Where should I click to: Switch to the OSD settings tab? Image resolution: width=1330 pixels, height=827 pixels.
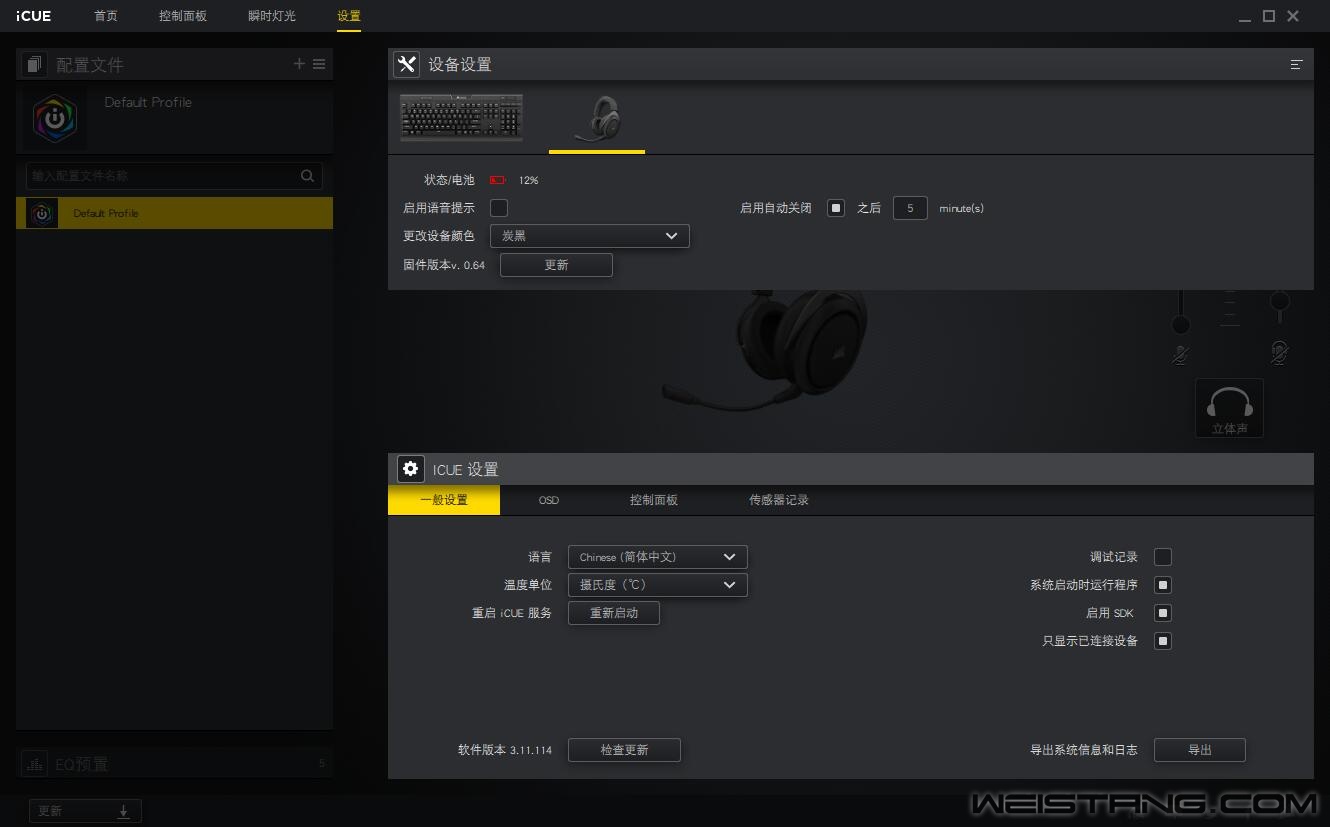549,500
